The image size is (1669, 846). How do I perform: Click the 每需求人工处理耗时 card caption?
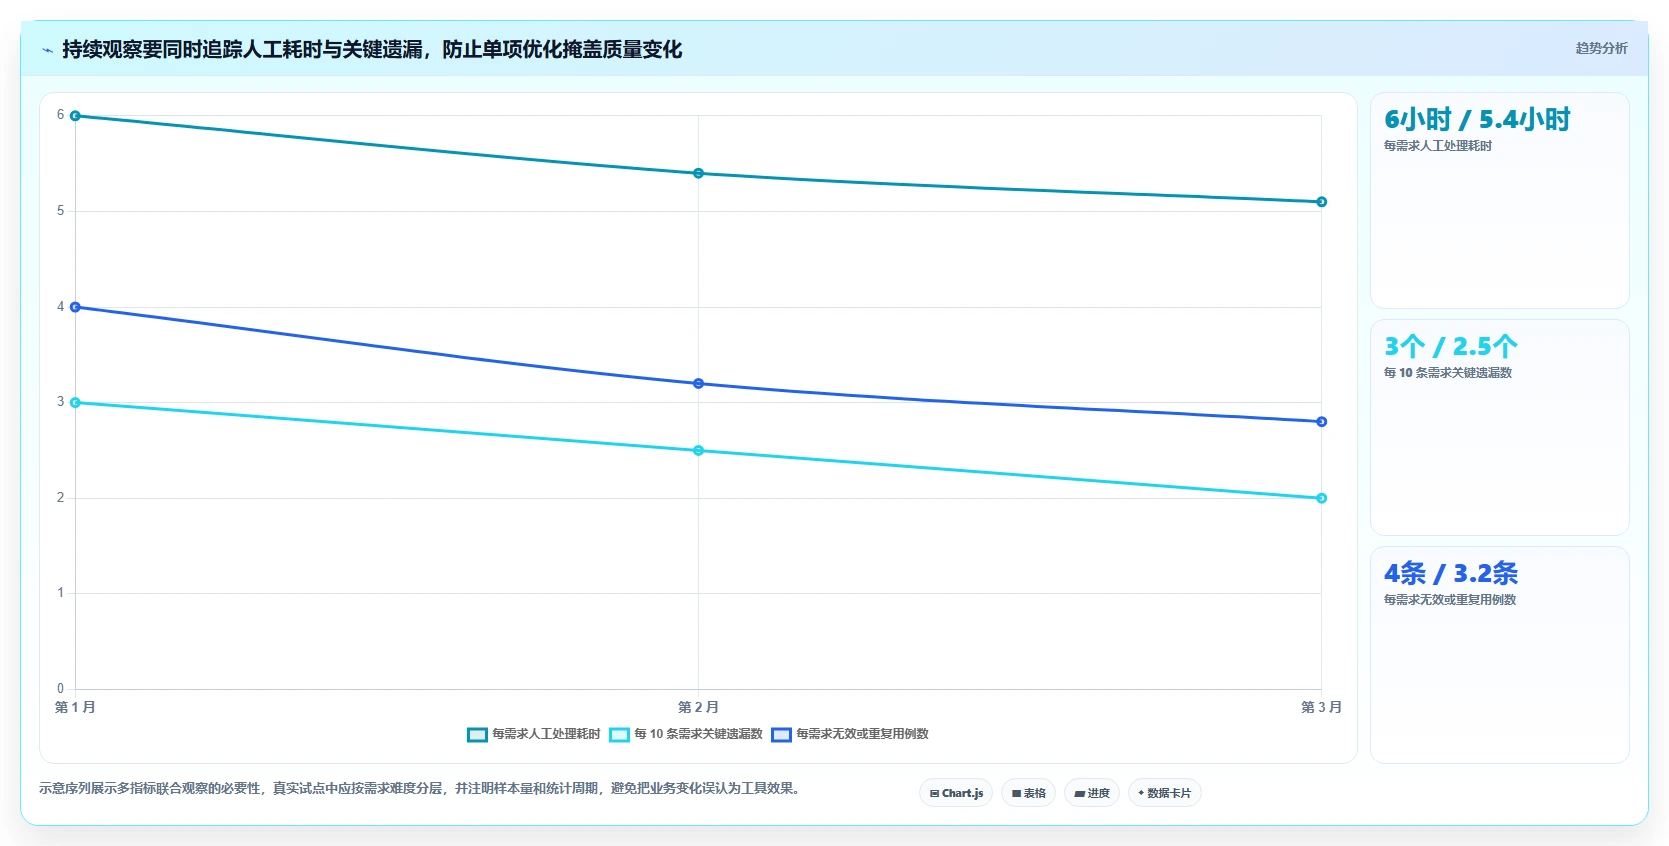coord(1438,146)
